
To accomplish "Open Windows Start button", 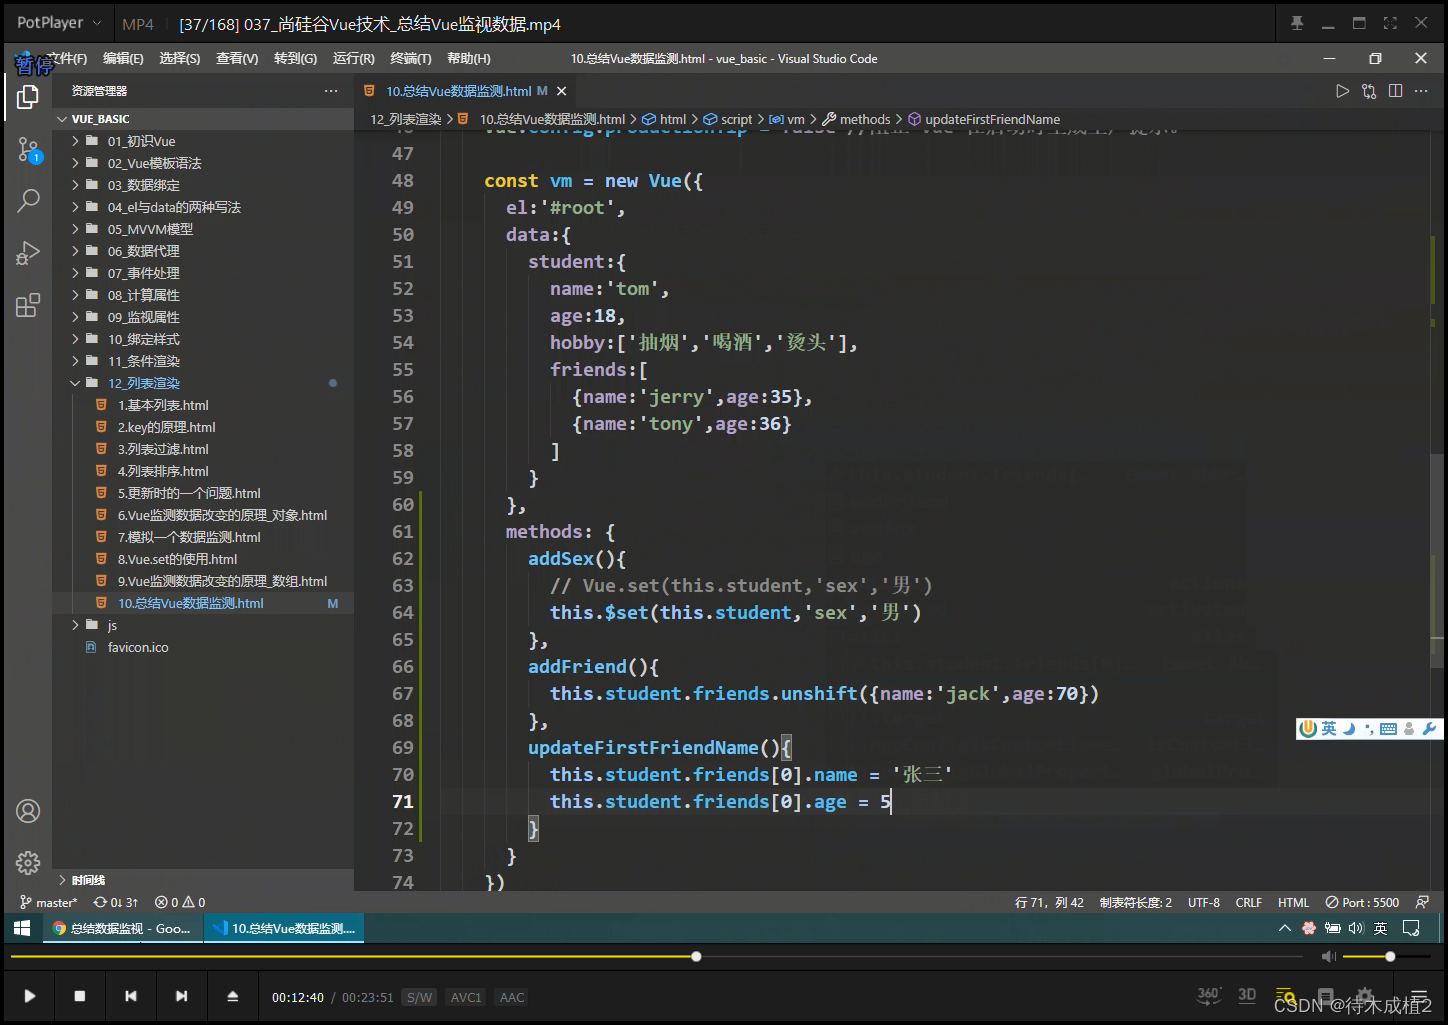I will coord(22,928).
